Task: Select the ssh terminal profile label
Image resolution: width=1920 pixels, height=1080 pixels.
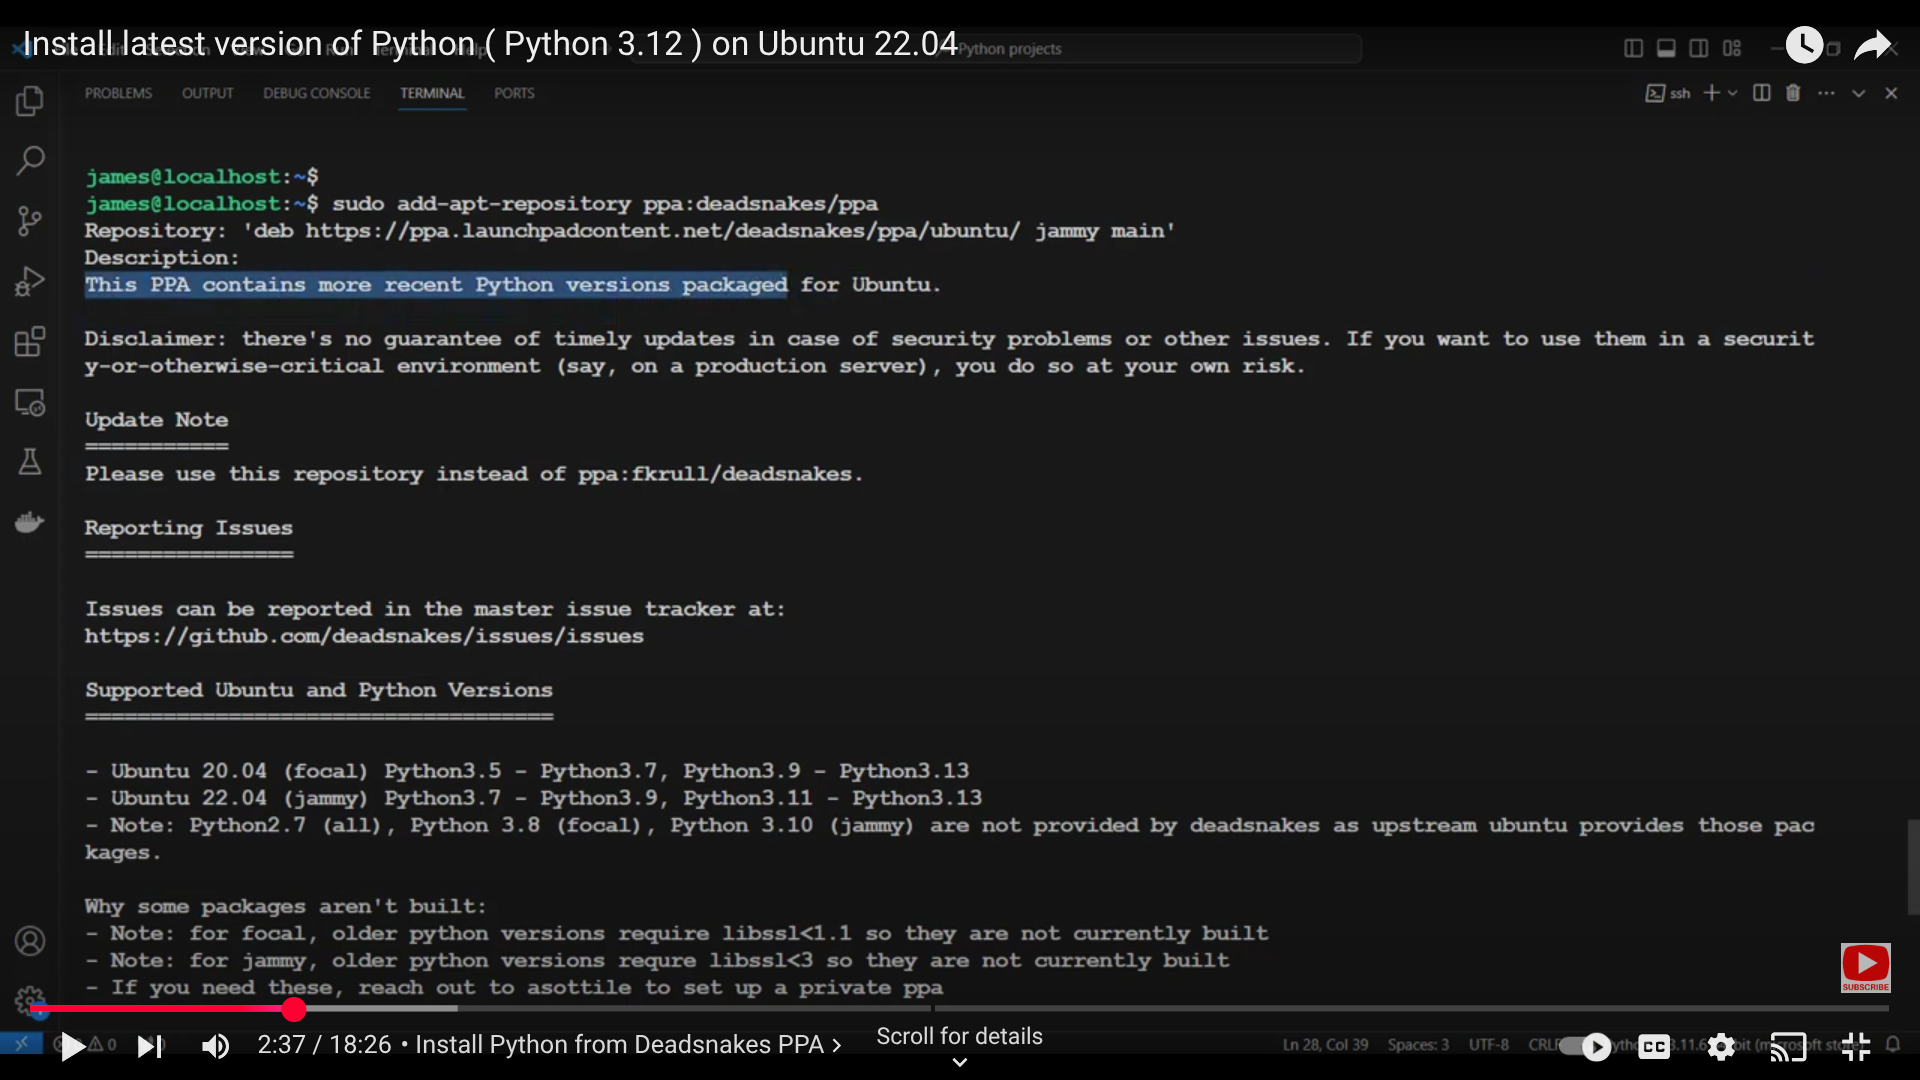Action: click(x=1668, y=93)
